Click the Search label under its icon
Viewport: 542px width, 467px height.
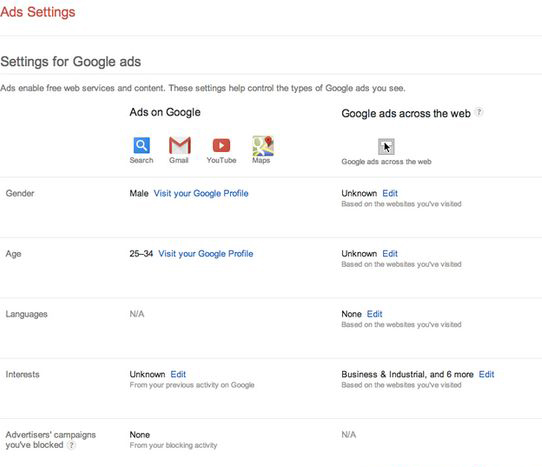(141, 160)
